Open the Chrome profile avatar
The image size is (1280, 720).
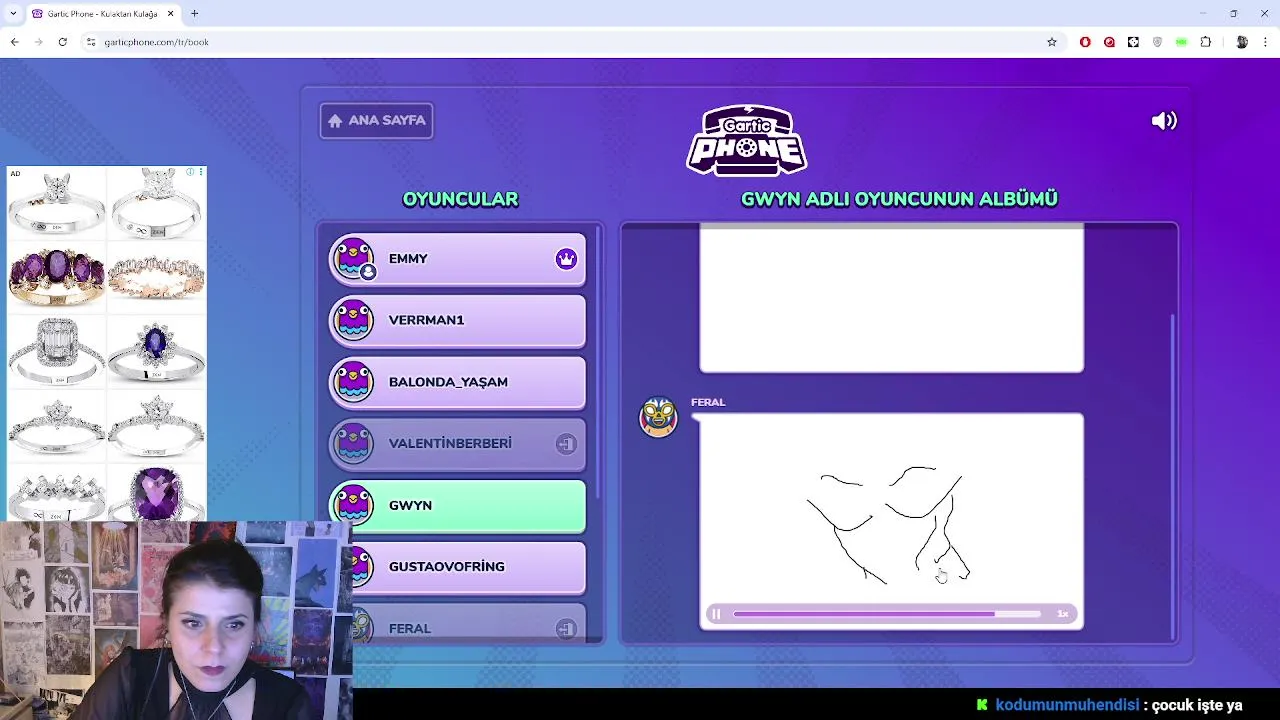pos(1242,42)
